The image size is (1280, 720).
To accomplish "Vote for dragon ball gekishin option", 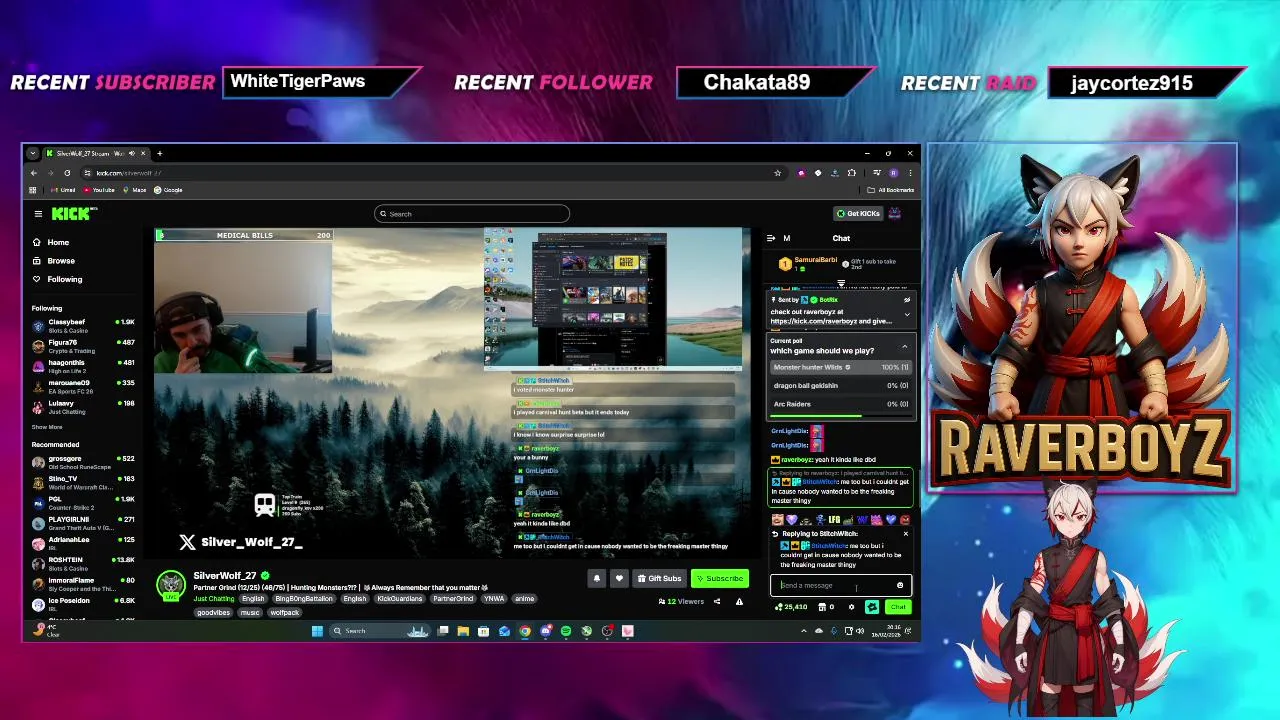I will (840, 385).
